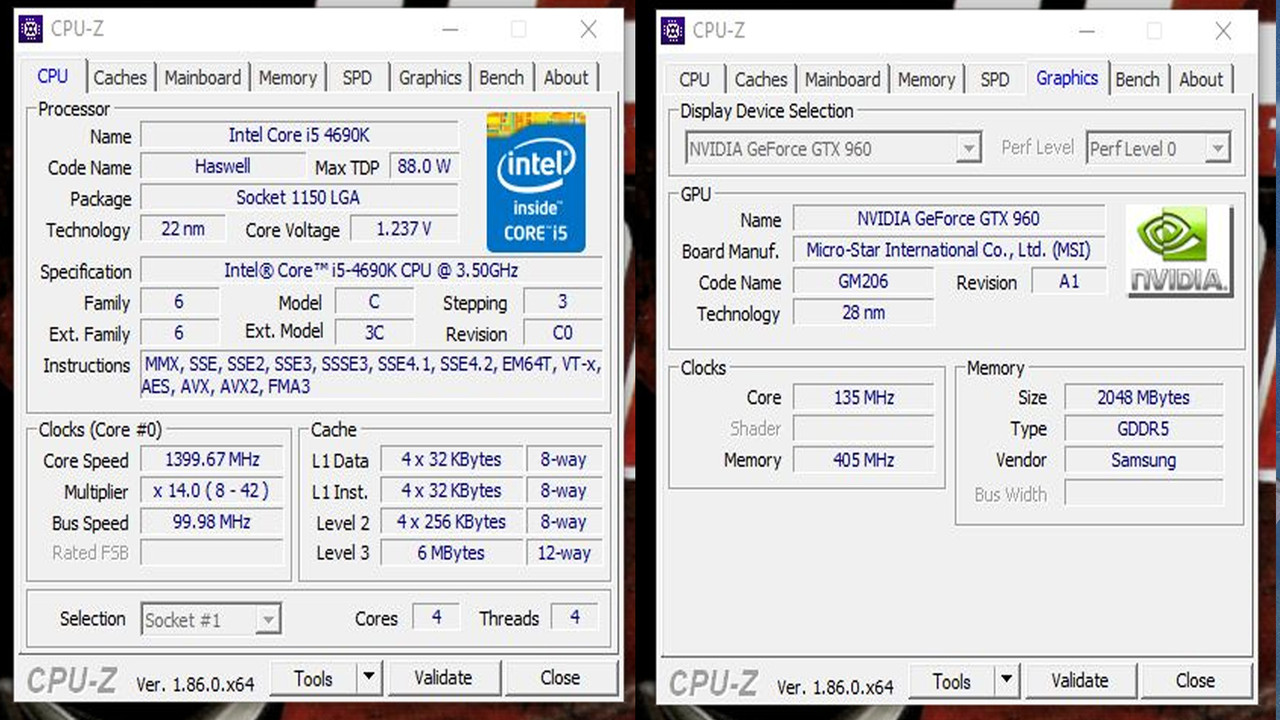Viewport: 1280px width, 720px height.
Task: Switch to the Bench tab in right window
Action: 1138,78
